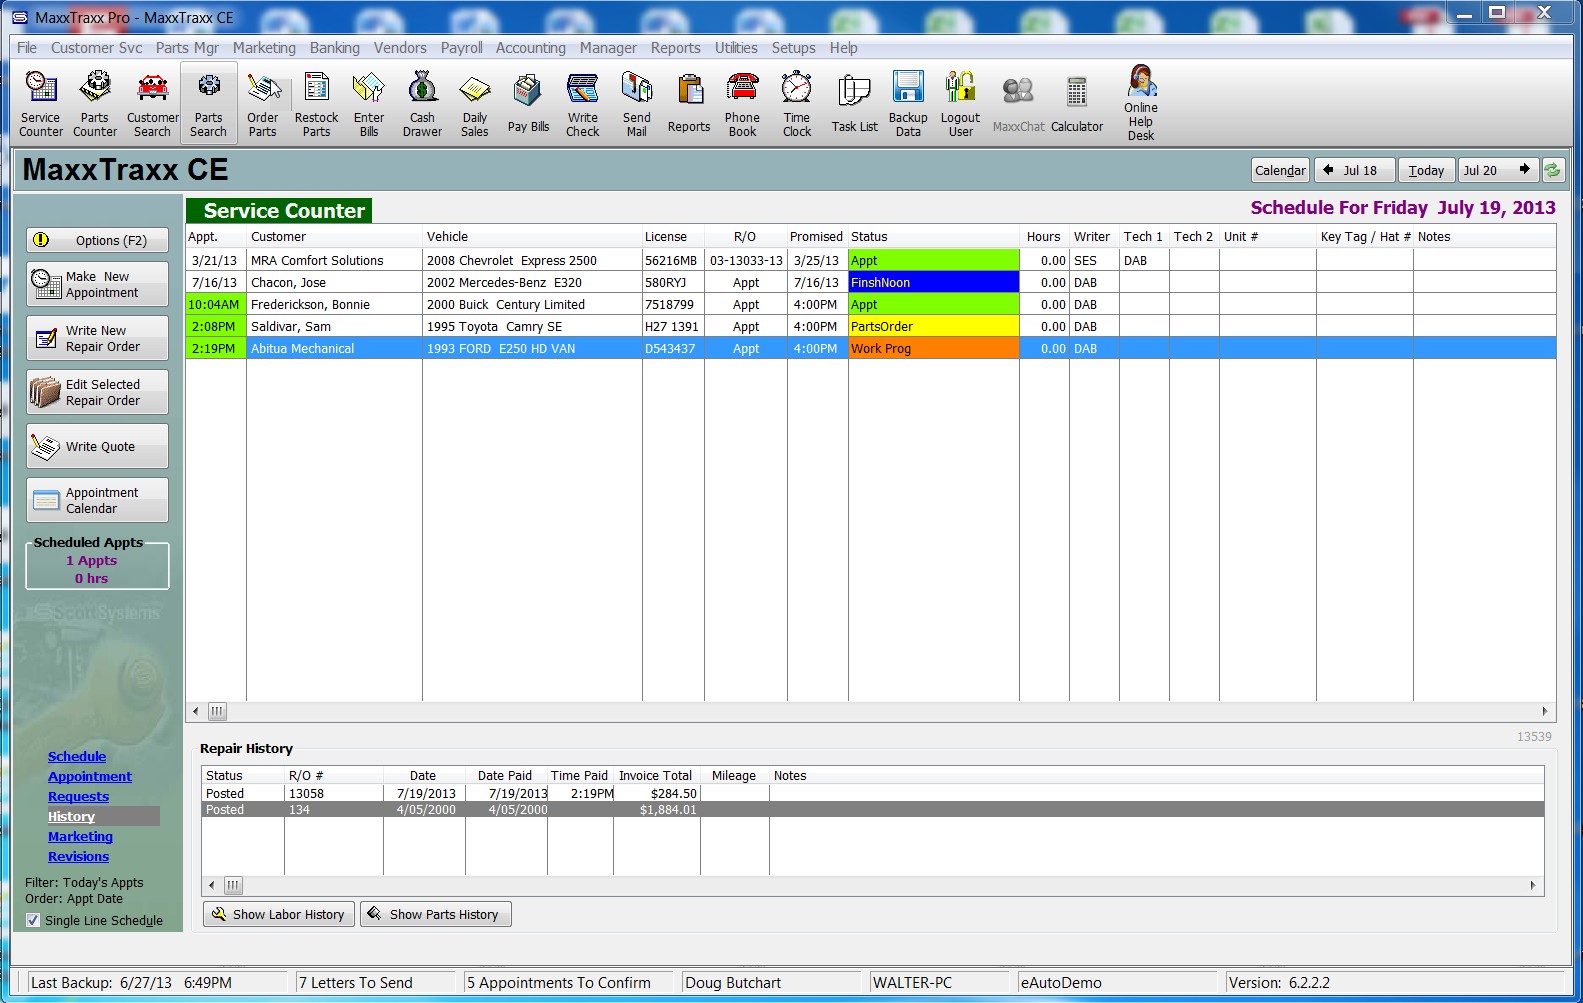This screenshot has width=1583, height=1003.
Task: Click the Today button
Action: [1426, 170]
